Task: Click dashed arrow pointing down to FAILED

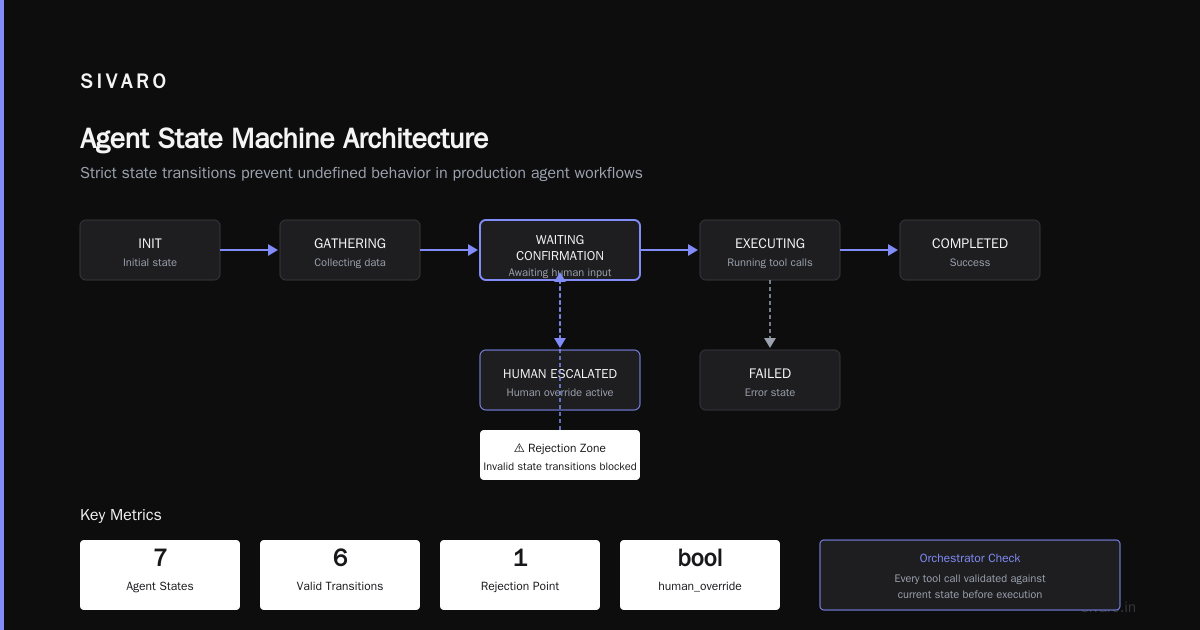Action: [770, 314]
